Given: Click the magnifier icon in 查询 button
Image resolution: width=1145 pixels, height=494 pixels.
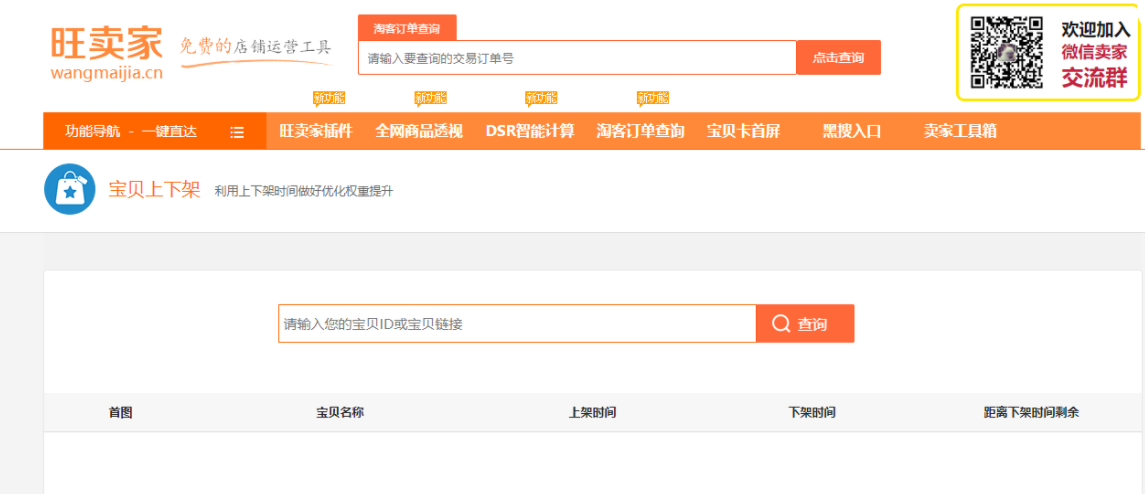Looking at the screenshot, I should [x=781, y=324].
